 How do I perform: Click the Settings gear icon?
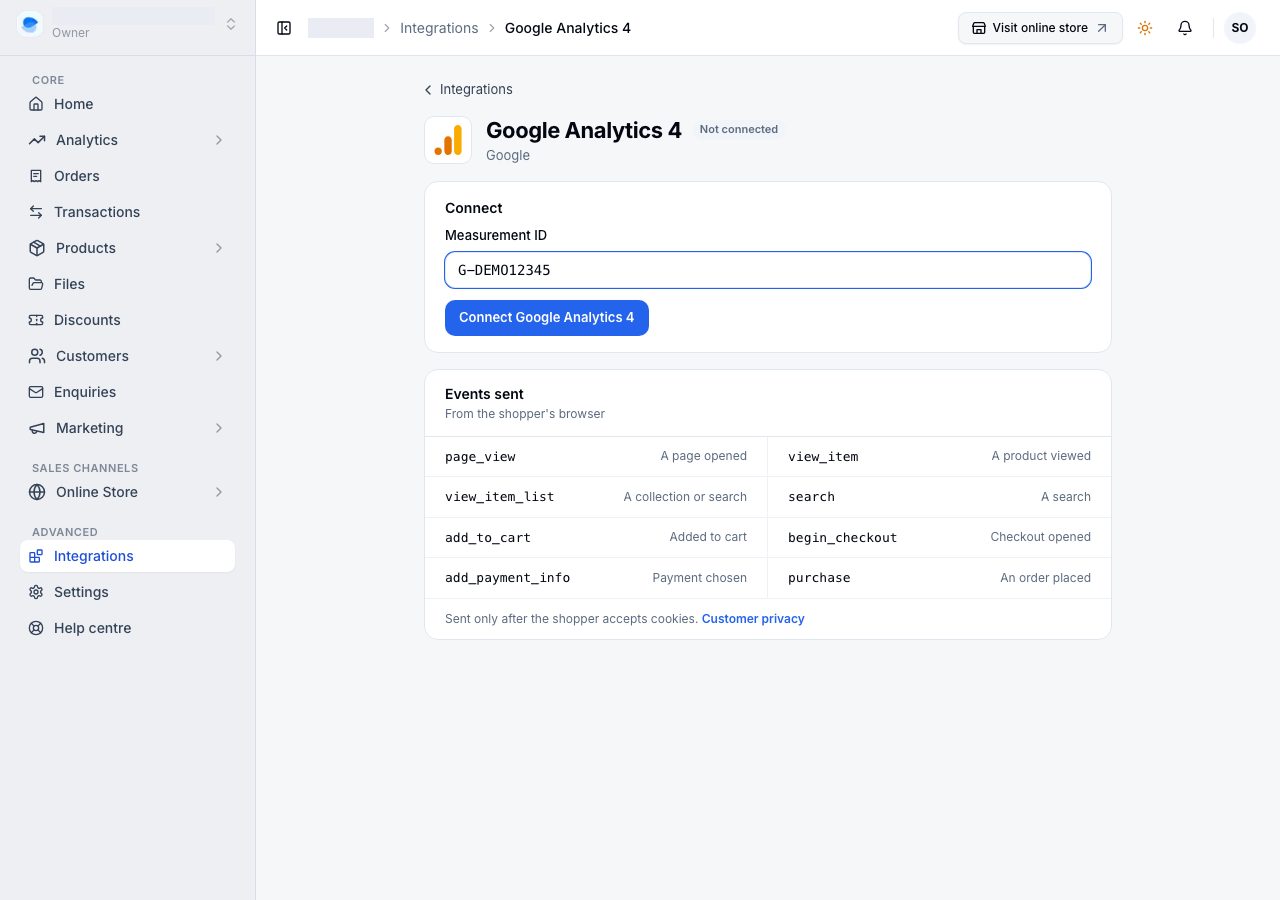click(36, 592)
